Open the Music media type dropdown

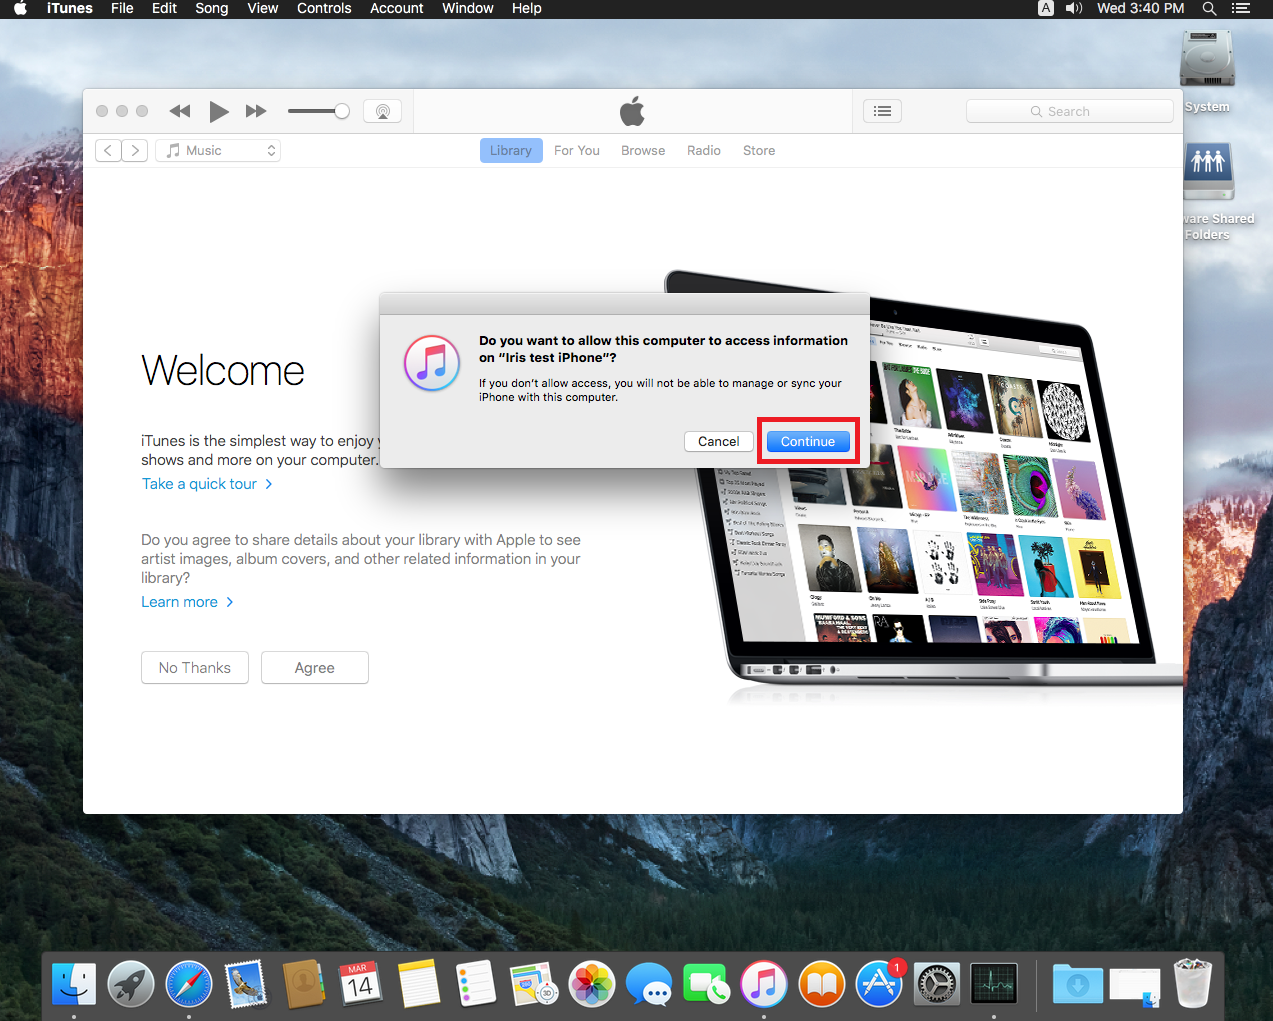point(218,150)
